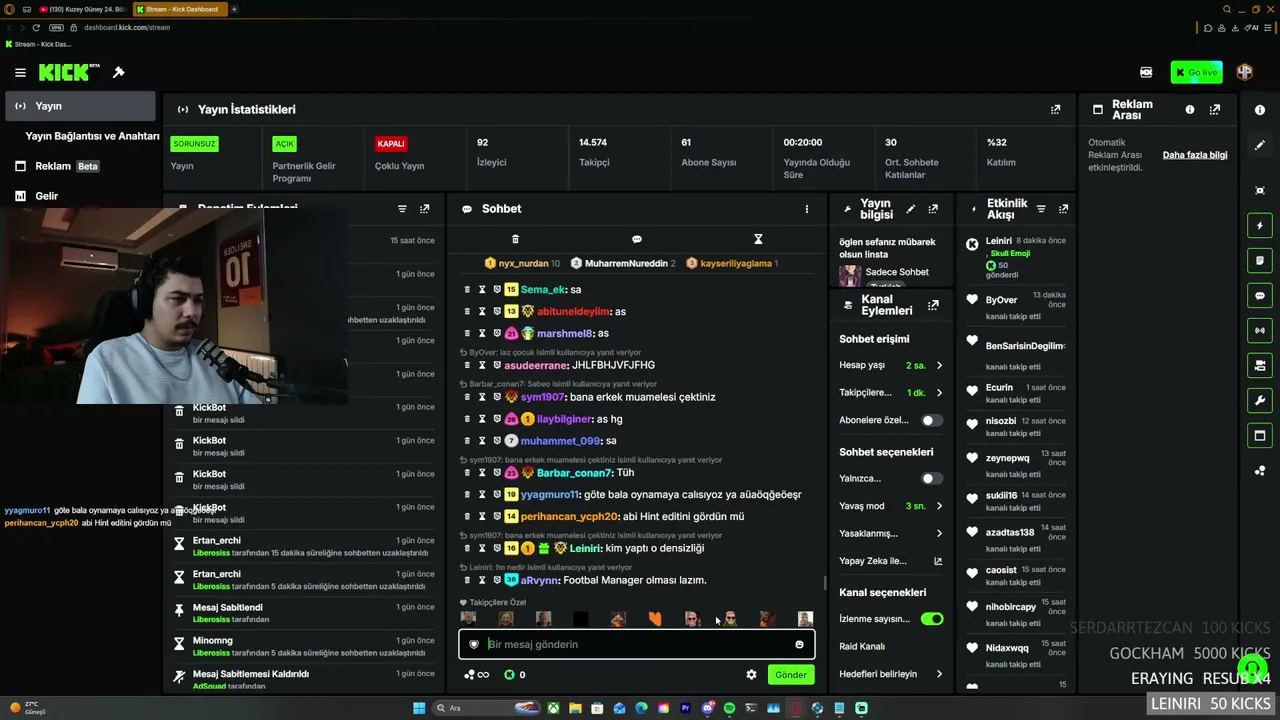Screen dimensions: 1280x720
Task: Pop out the Denetim Eylemleri panel
Action: click(x=425, y=209)
